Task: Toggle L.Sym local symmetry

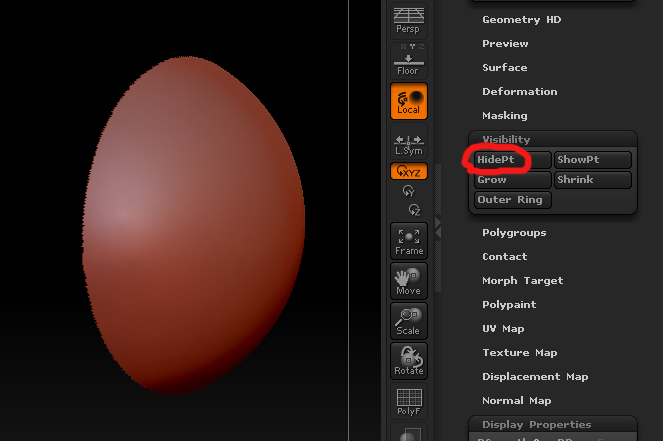Action: pos(408,145)
